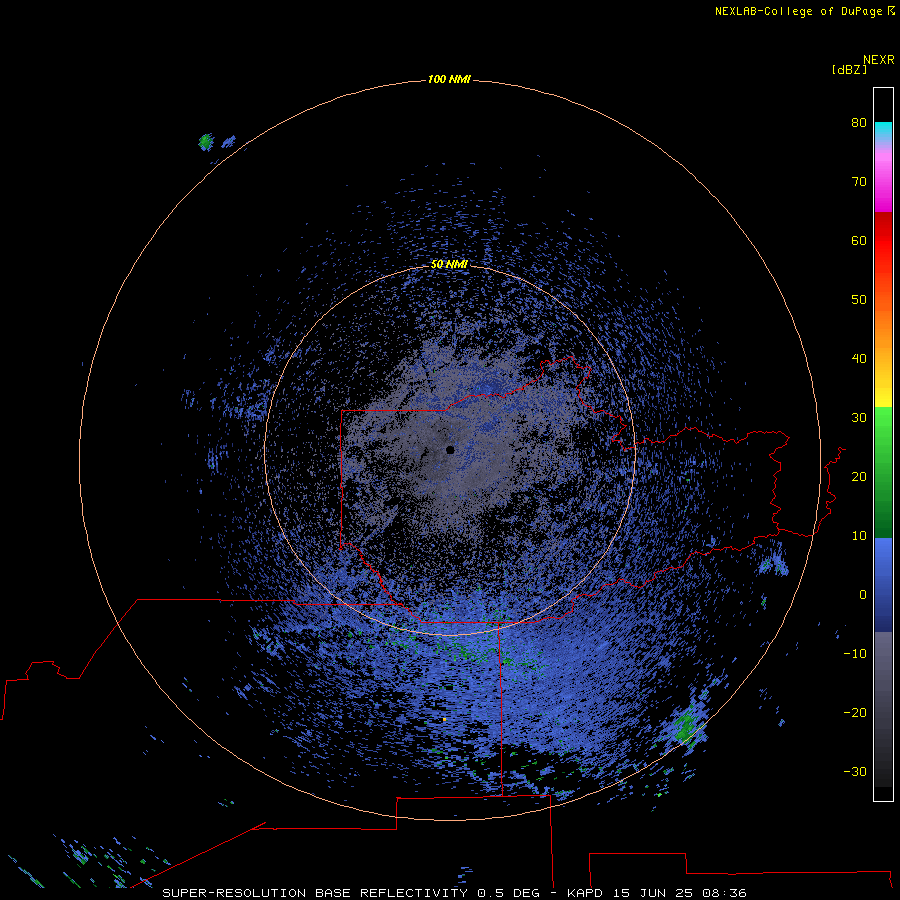Select the 20 value on the dBZ scale
Screen dimensions: 900x900
coord(859,477)
